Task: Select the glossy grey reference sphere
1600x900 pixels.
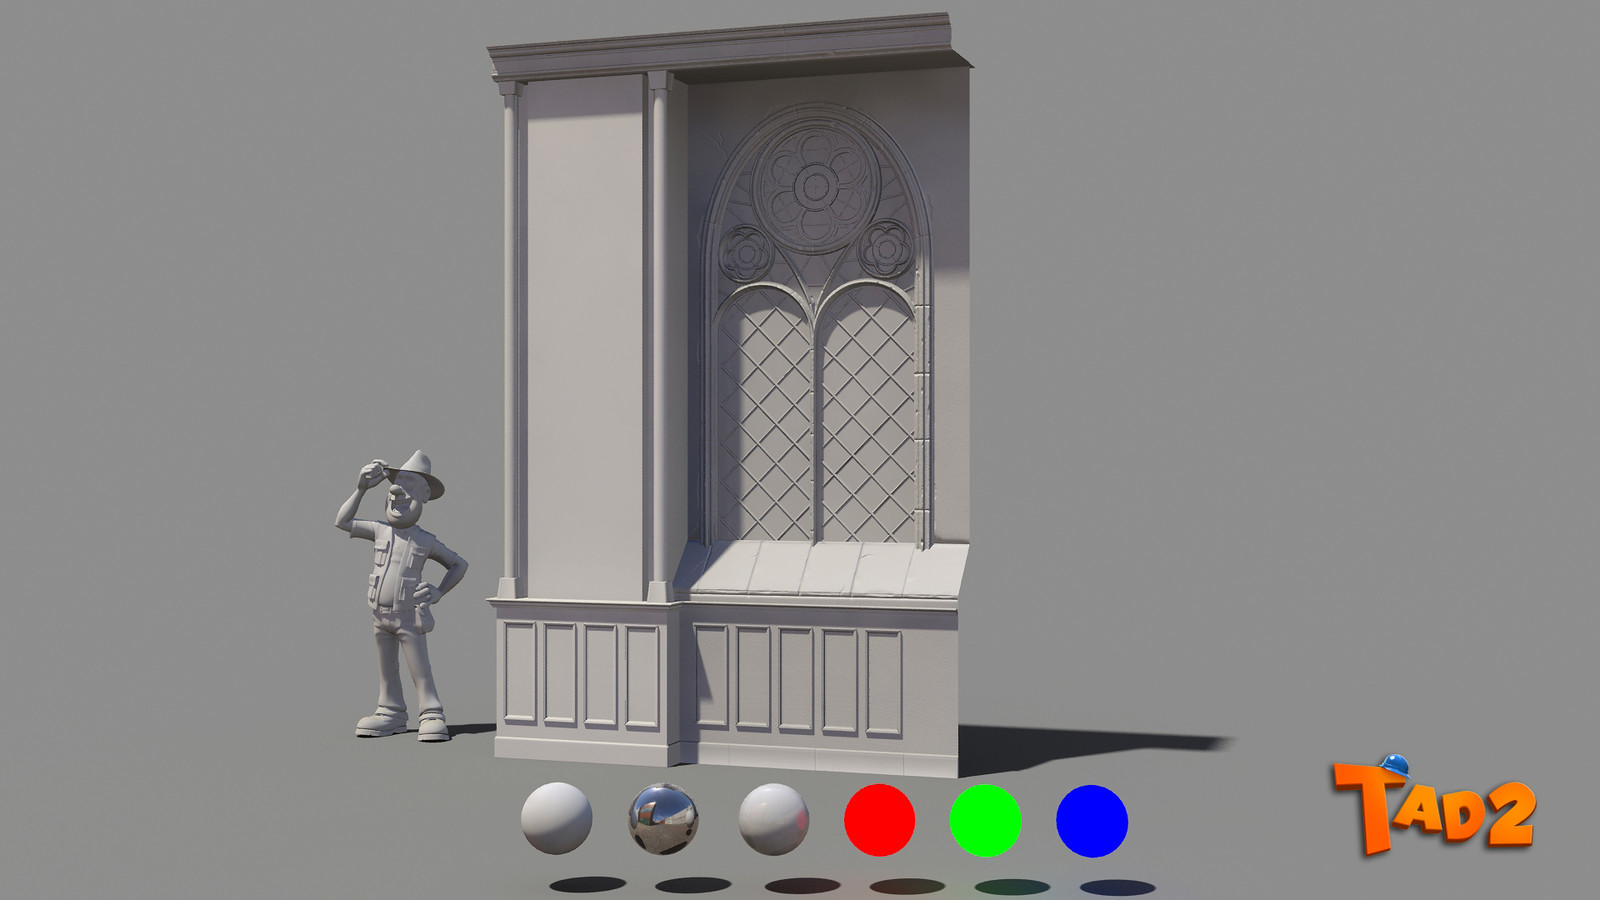Action: point(773,819)
